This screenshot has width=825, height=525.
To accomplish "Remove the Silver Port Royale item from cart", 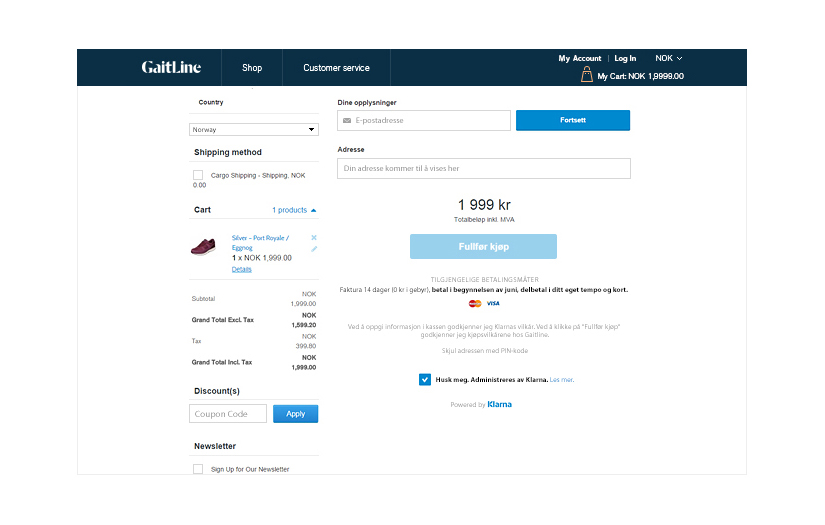I will pos(314,237).
